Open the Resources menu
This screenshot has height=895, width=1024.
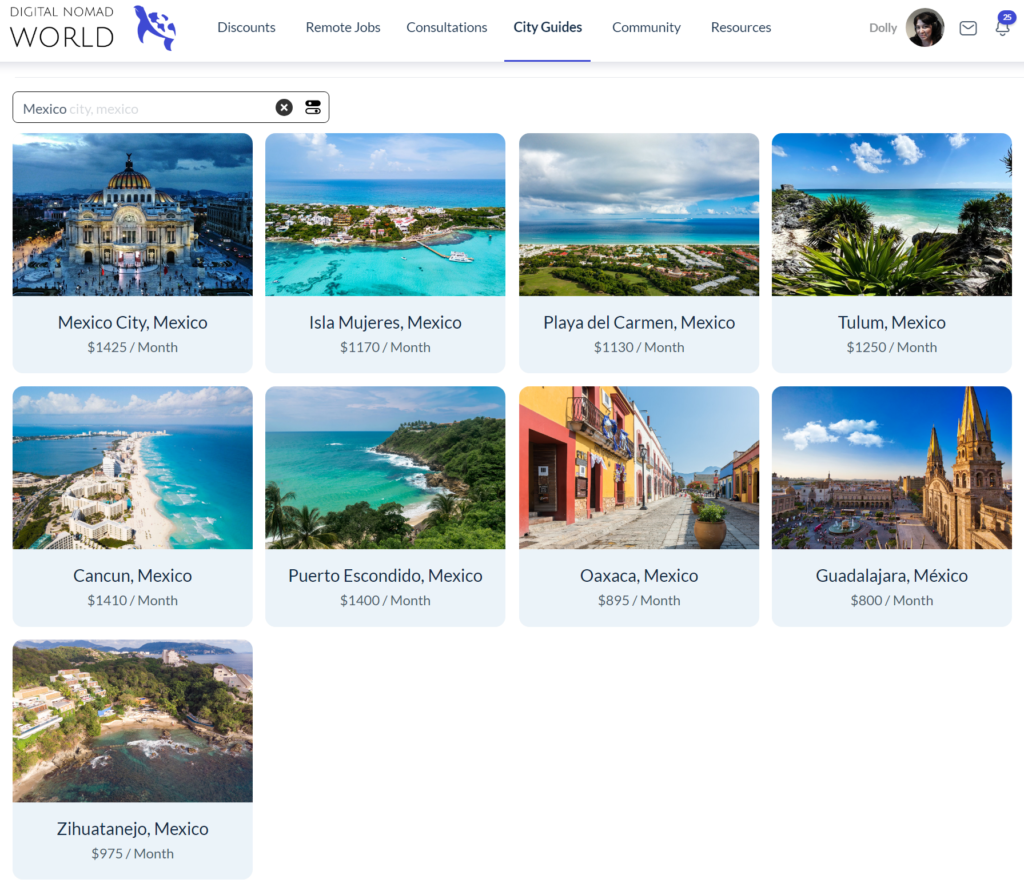pyautogui.click(x=740, y=28)
